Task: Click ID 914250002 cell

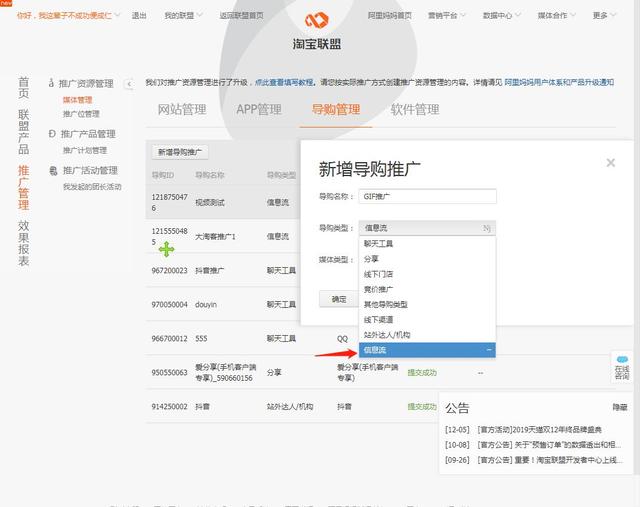Action: pyautogui.click(x=169, y=407)
